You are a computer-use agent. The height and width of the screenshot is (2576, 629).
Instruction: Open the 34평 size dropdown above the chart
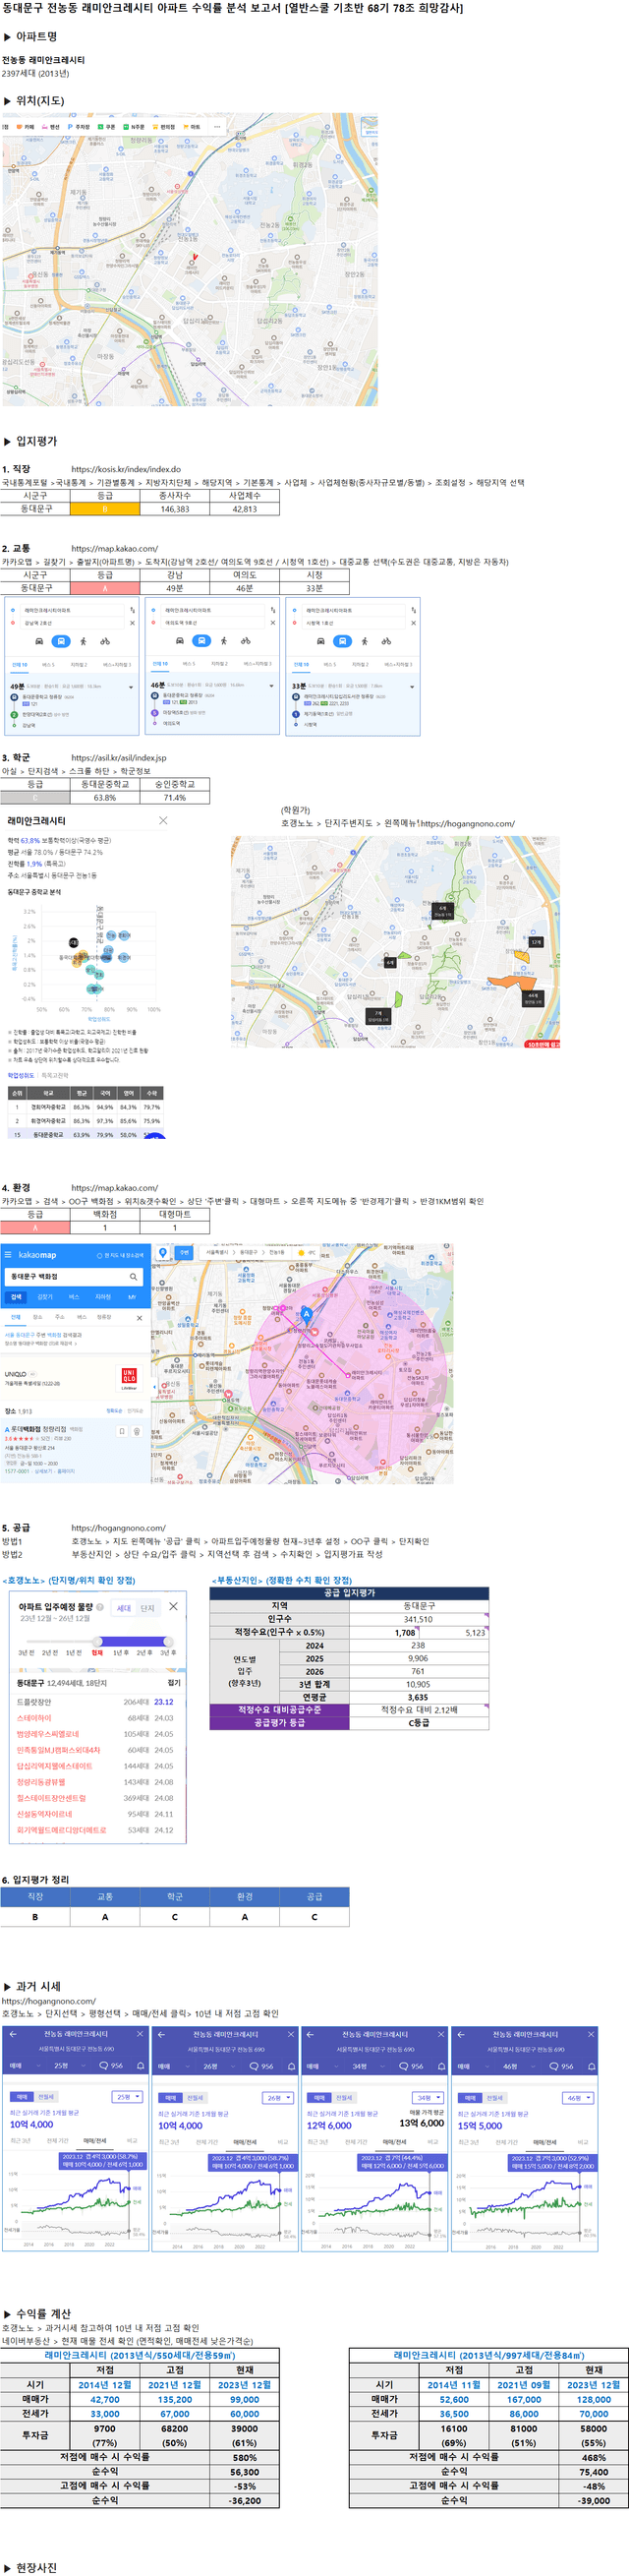coord(427,2097)
